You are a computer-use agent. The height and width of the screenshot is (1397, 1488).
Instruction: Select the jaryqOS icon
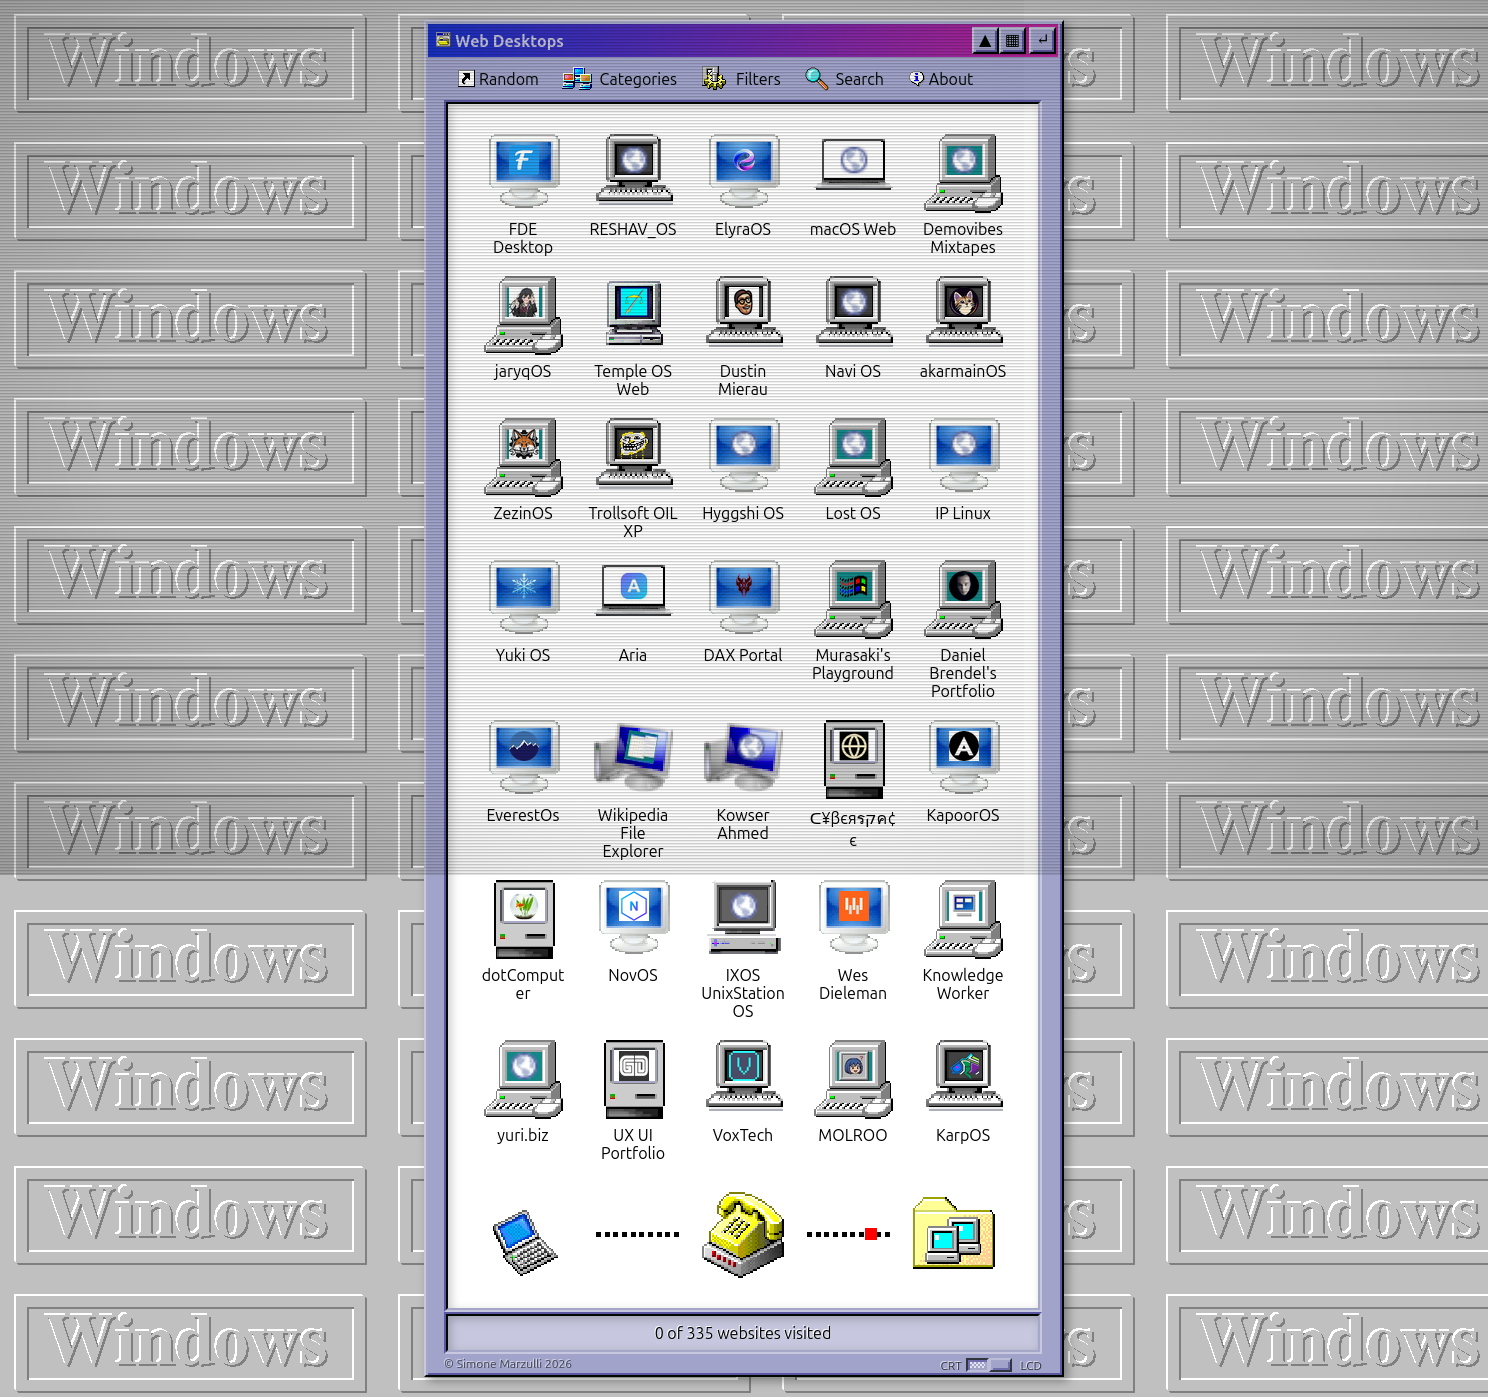[x=523, y=314]
